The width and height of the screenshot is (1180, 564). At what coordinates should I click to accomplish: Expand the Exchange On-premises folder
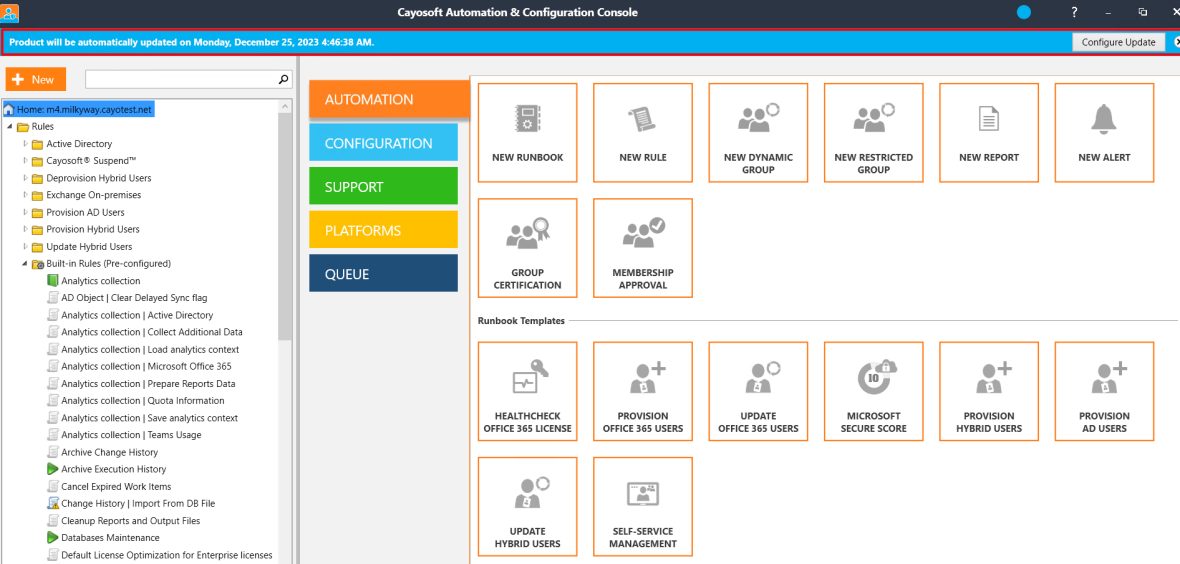pyautogui.click(x=25, y=195)
